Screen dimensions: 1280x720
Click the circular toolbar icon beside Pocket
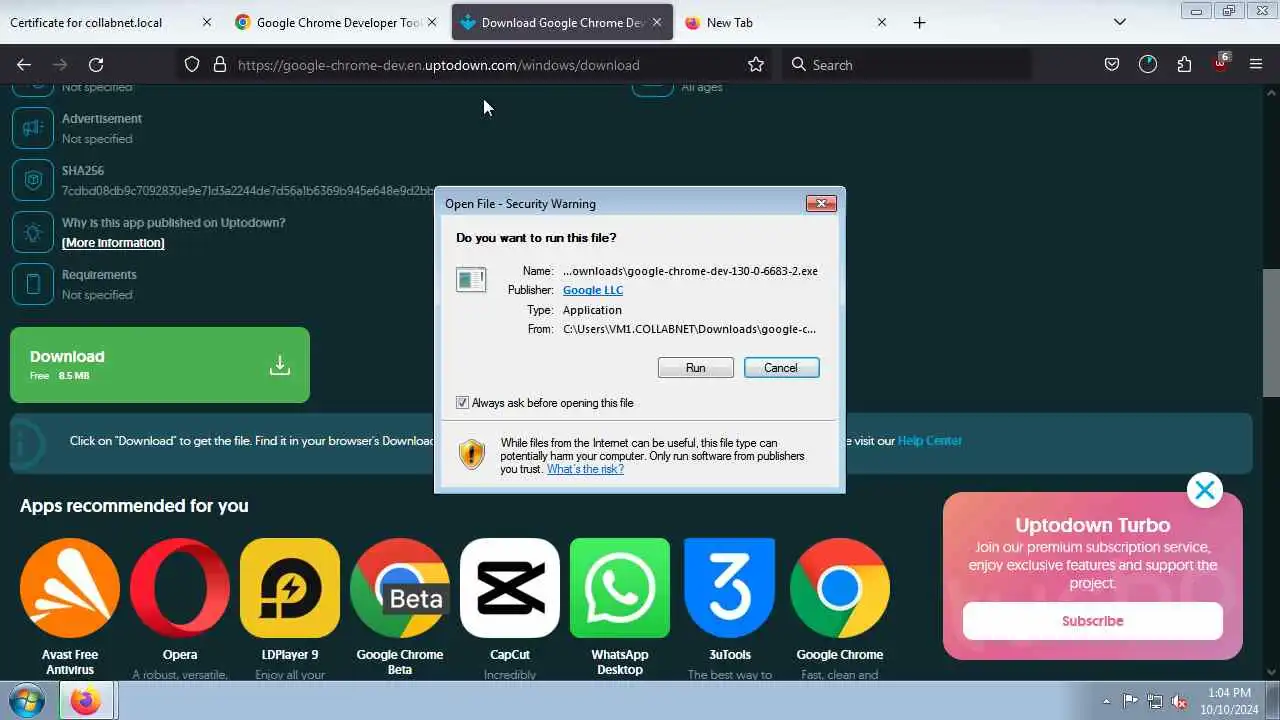pyautogui.click(x=1148, y=65)
